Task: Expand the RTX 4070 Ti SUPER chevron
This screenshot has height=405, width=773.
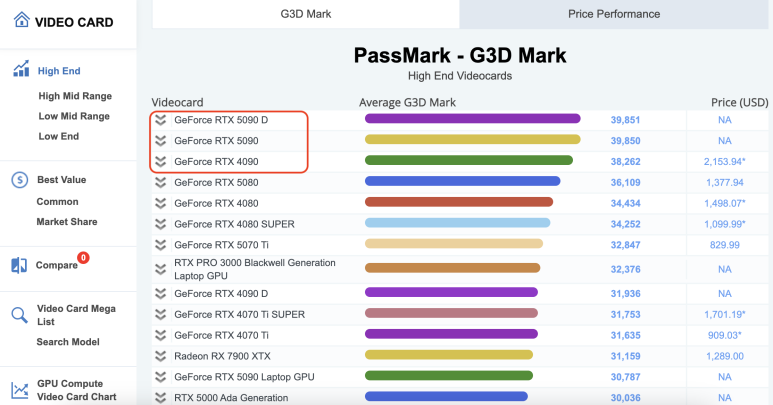Action: tap(160, 314)
